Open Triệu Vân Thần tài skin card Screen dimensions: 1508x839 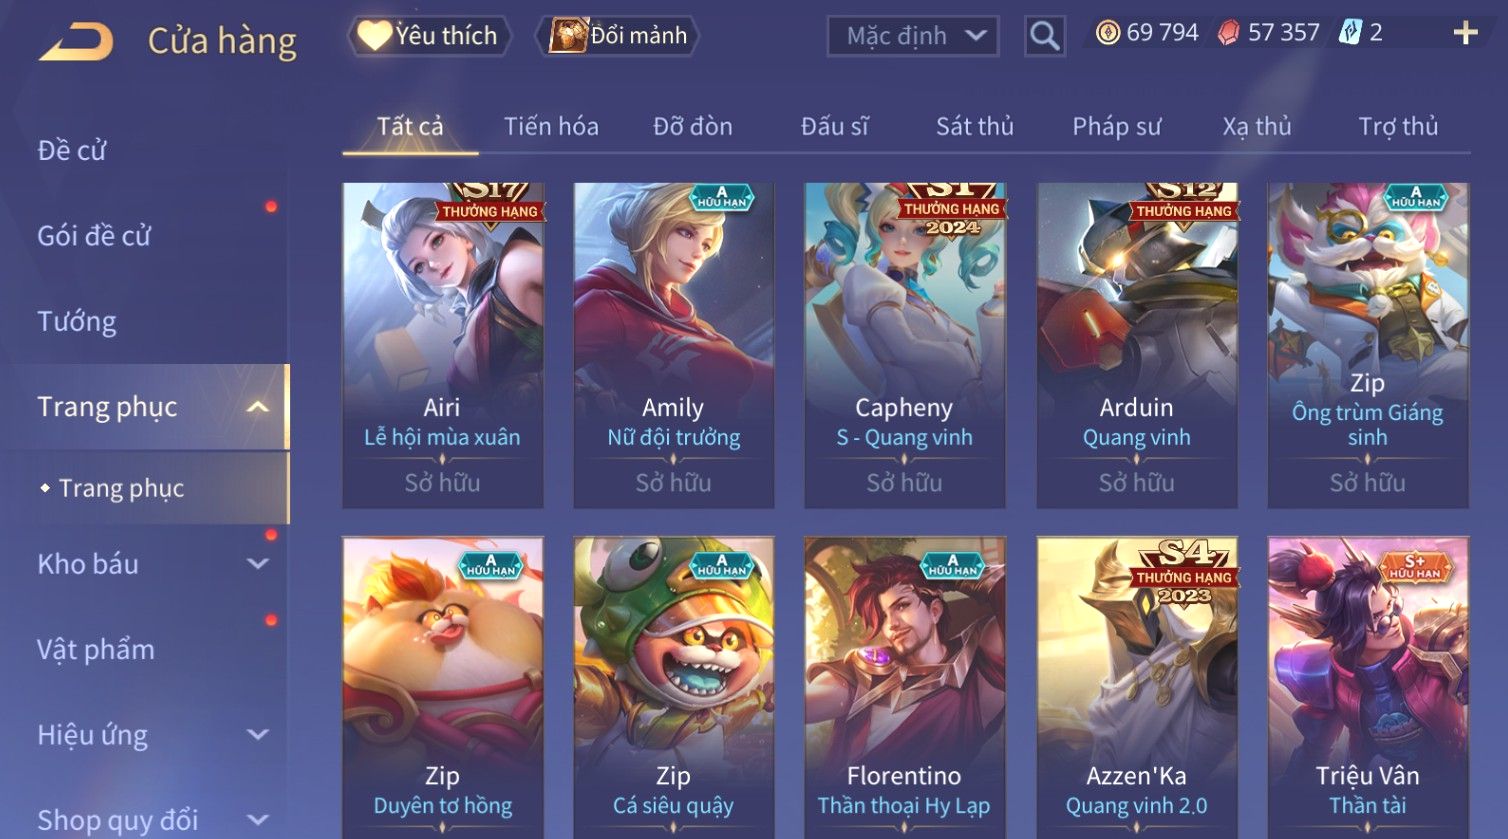[1367, 688]
